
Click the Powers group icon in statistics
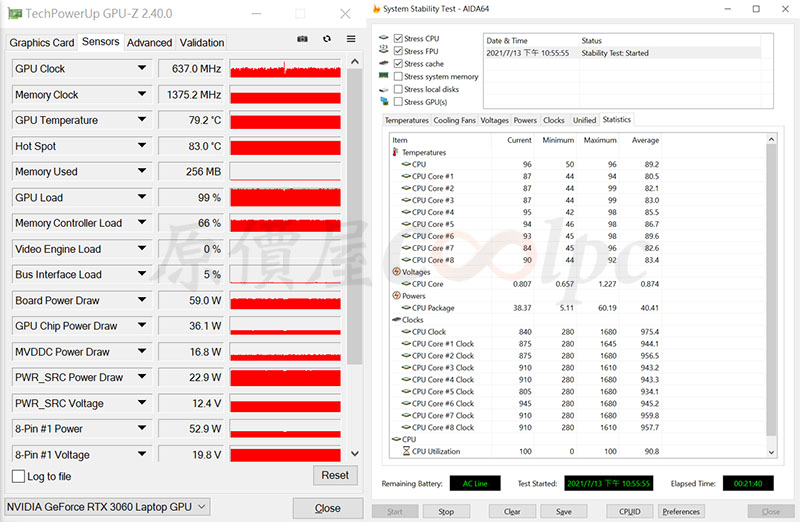tap(396, 295)
